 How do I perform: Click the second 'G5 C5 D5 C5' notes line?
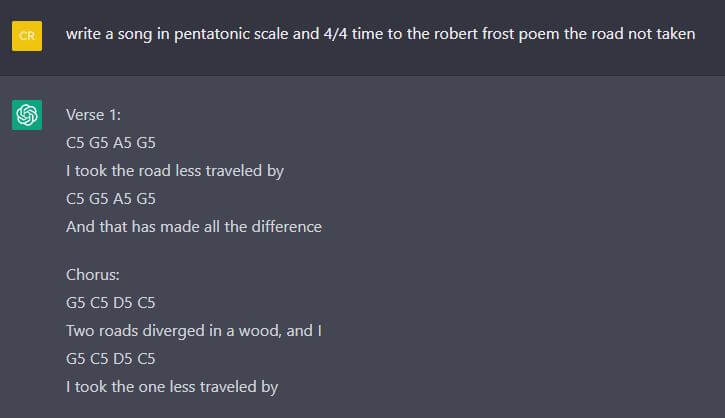(x=111, y=359)
